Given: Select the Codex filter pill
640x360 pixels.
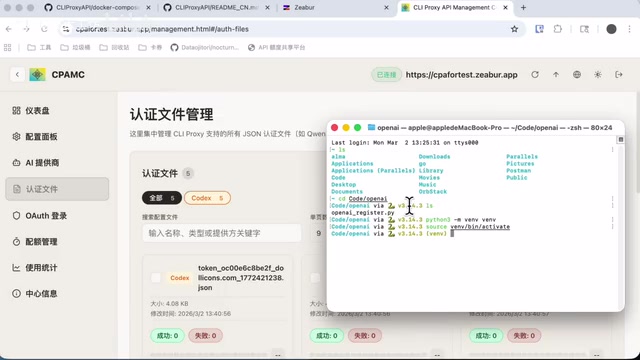Looking at the screenshot, I should pyautogui.click(x=207, y=198).
